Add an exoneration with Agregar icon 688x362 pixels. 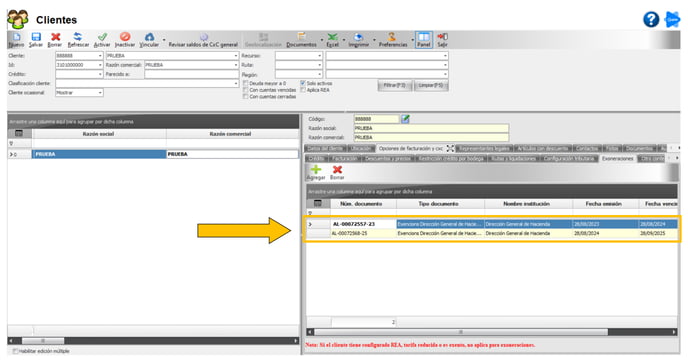click(316, 172)
